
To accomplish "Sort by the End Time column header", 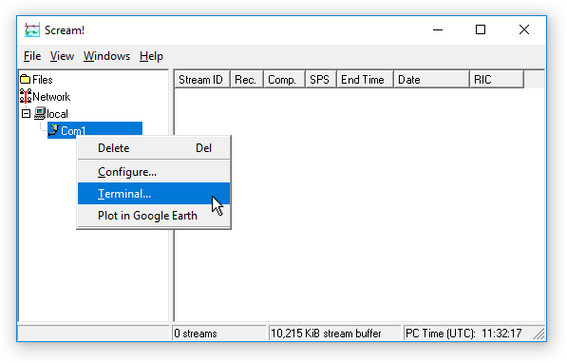I will 365,80.
